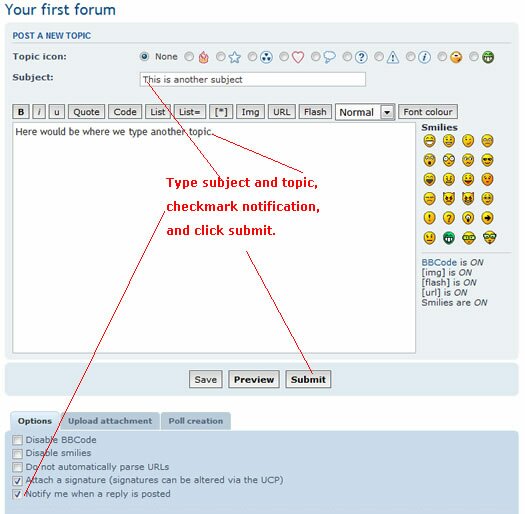Insert the razz tongue-out smiley
525x514 pixels.
(x=468, y=179)
